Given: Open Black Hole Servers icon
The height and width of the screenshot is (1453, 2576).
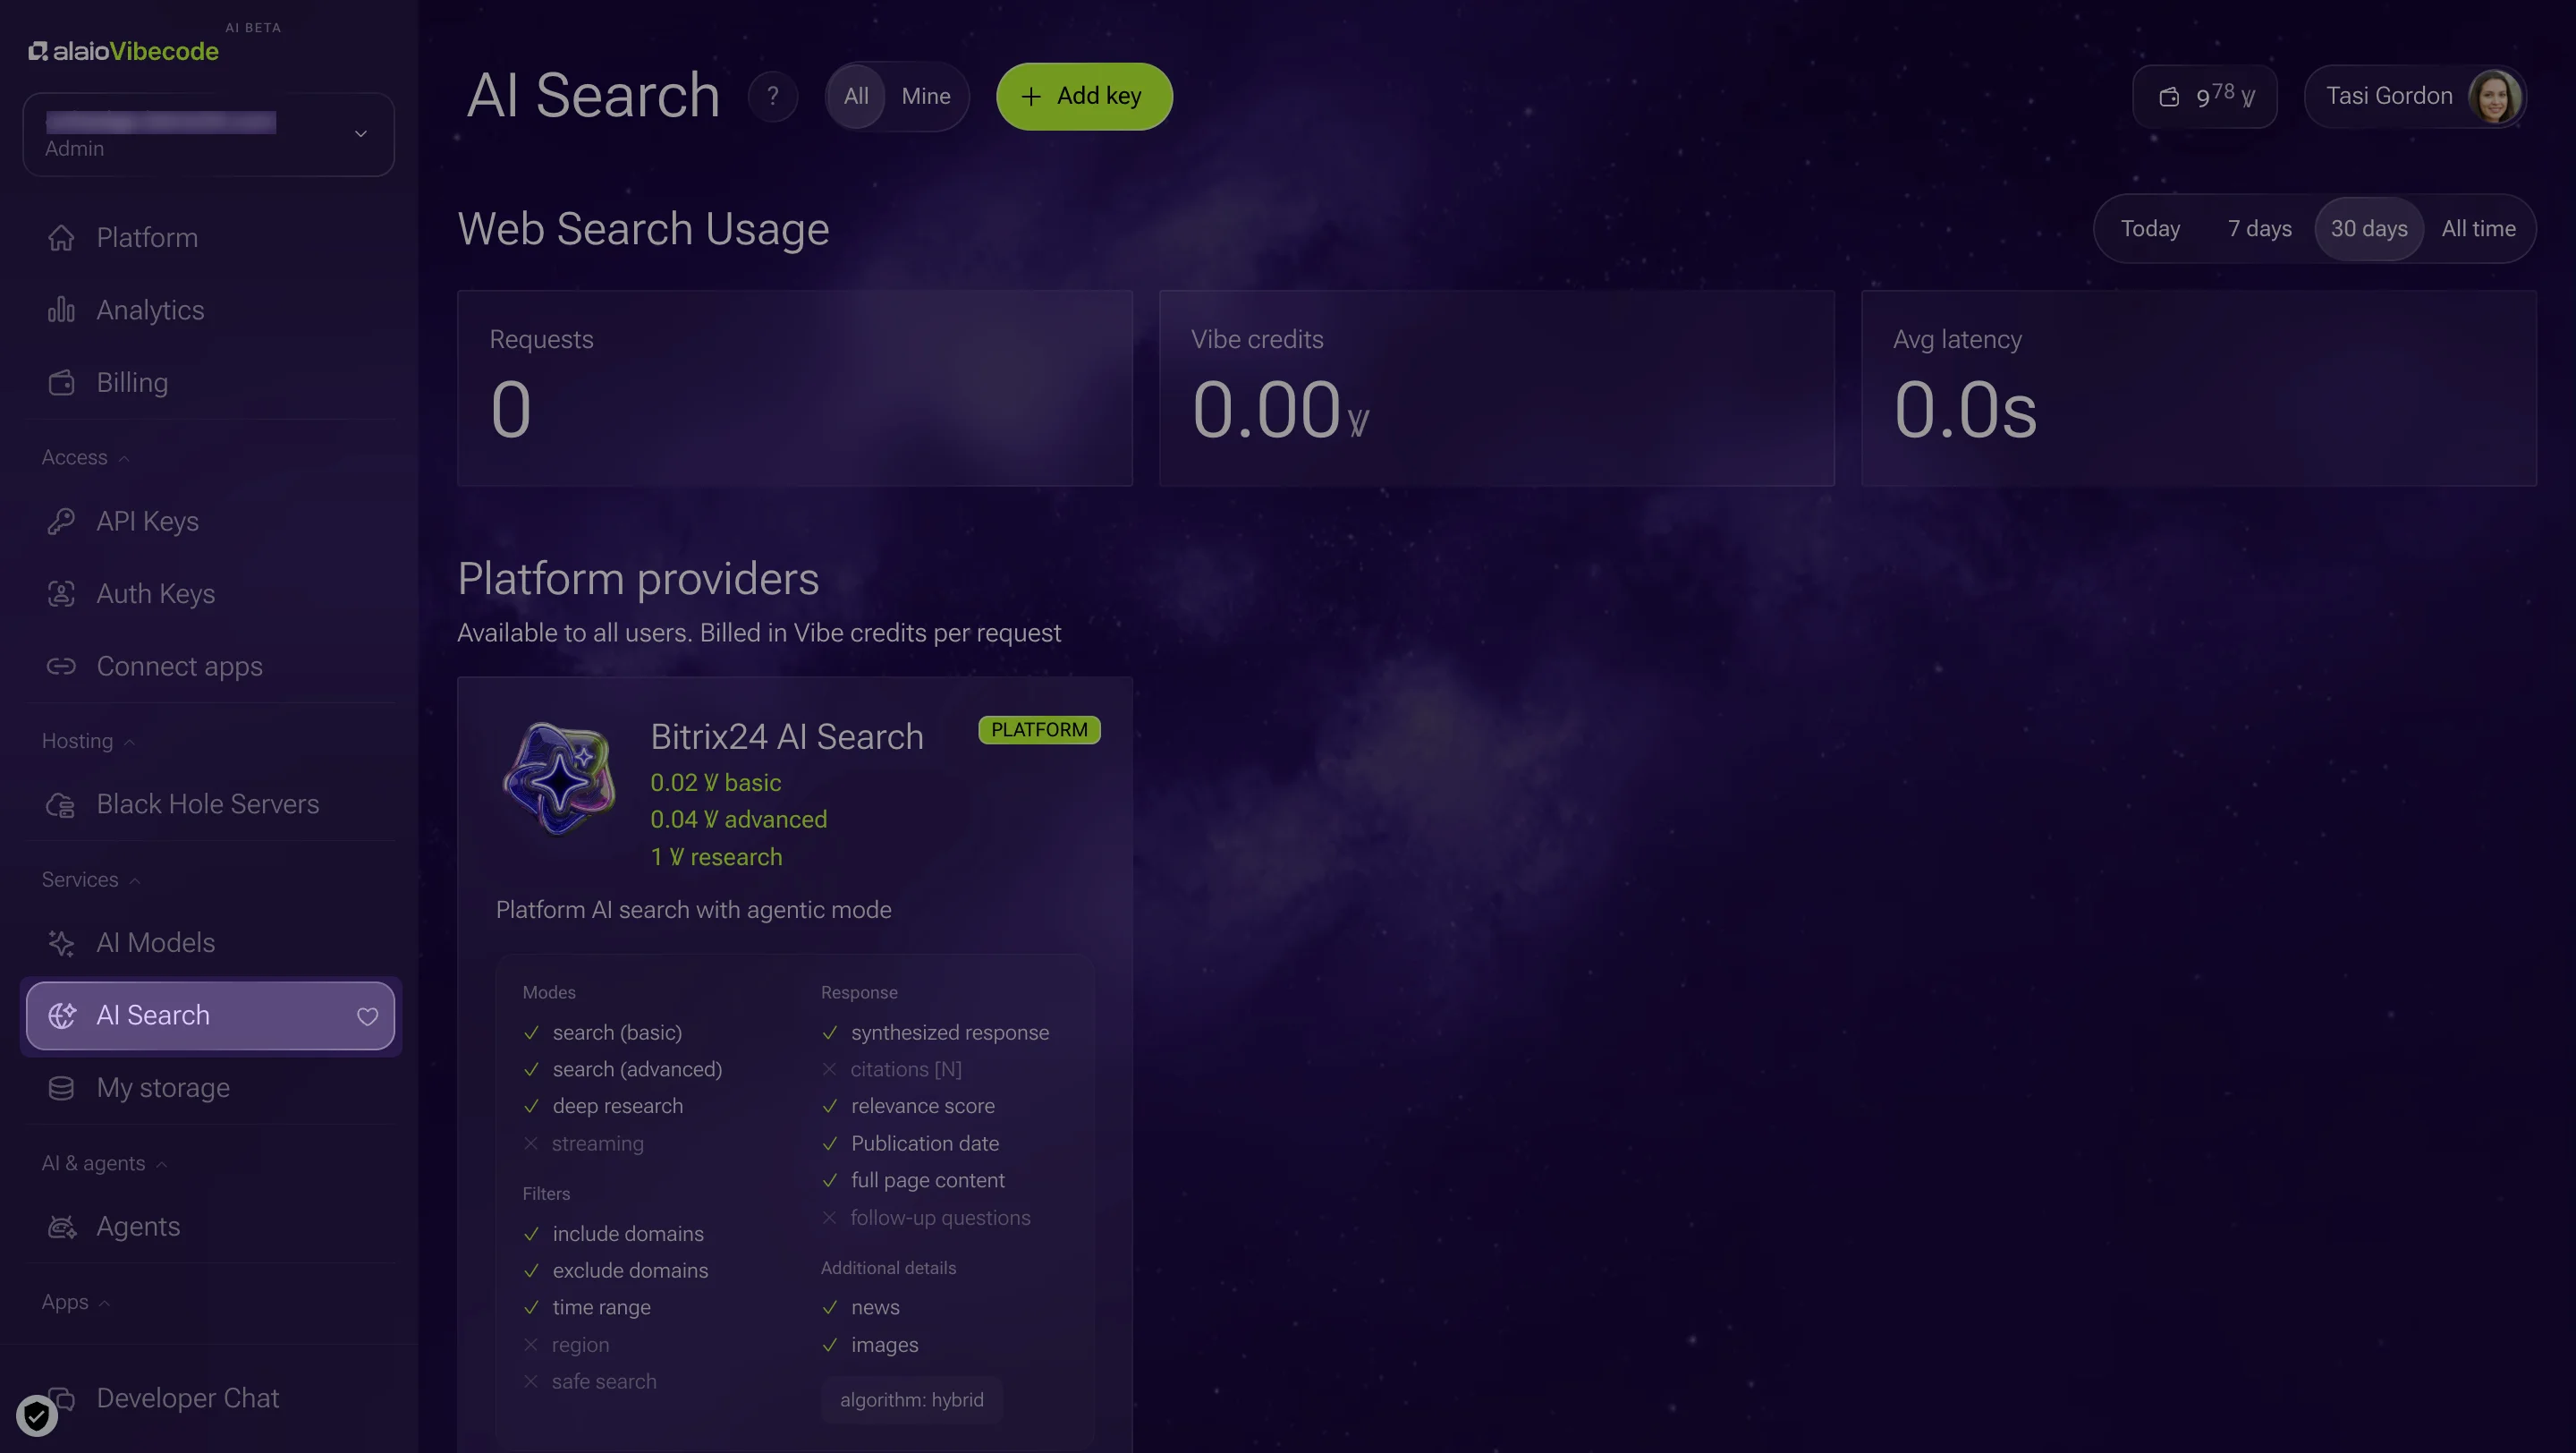Looking at the screenshot, I should (x=61, y=804).
